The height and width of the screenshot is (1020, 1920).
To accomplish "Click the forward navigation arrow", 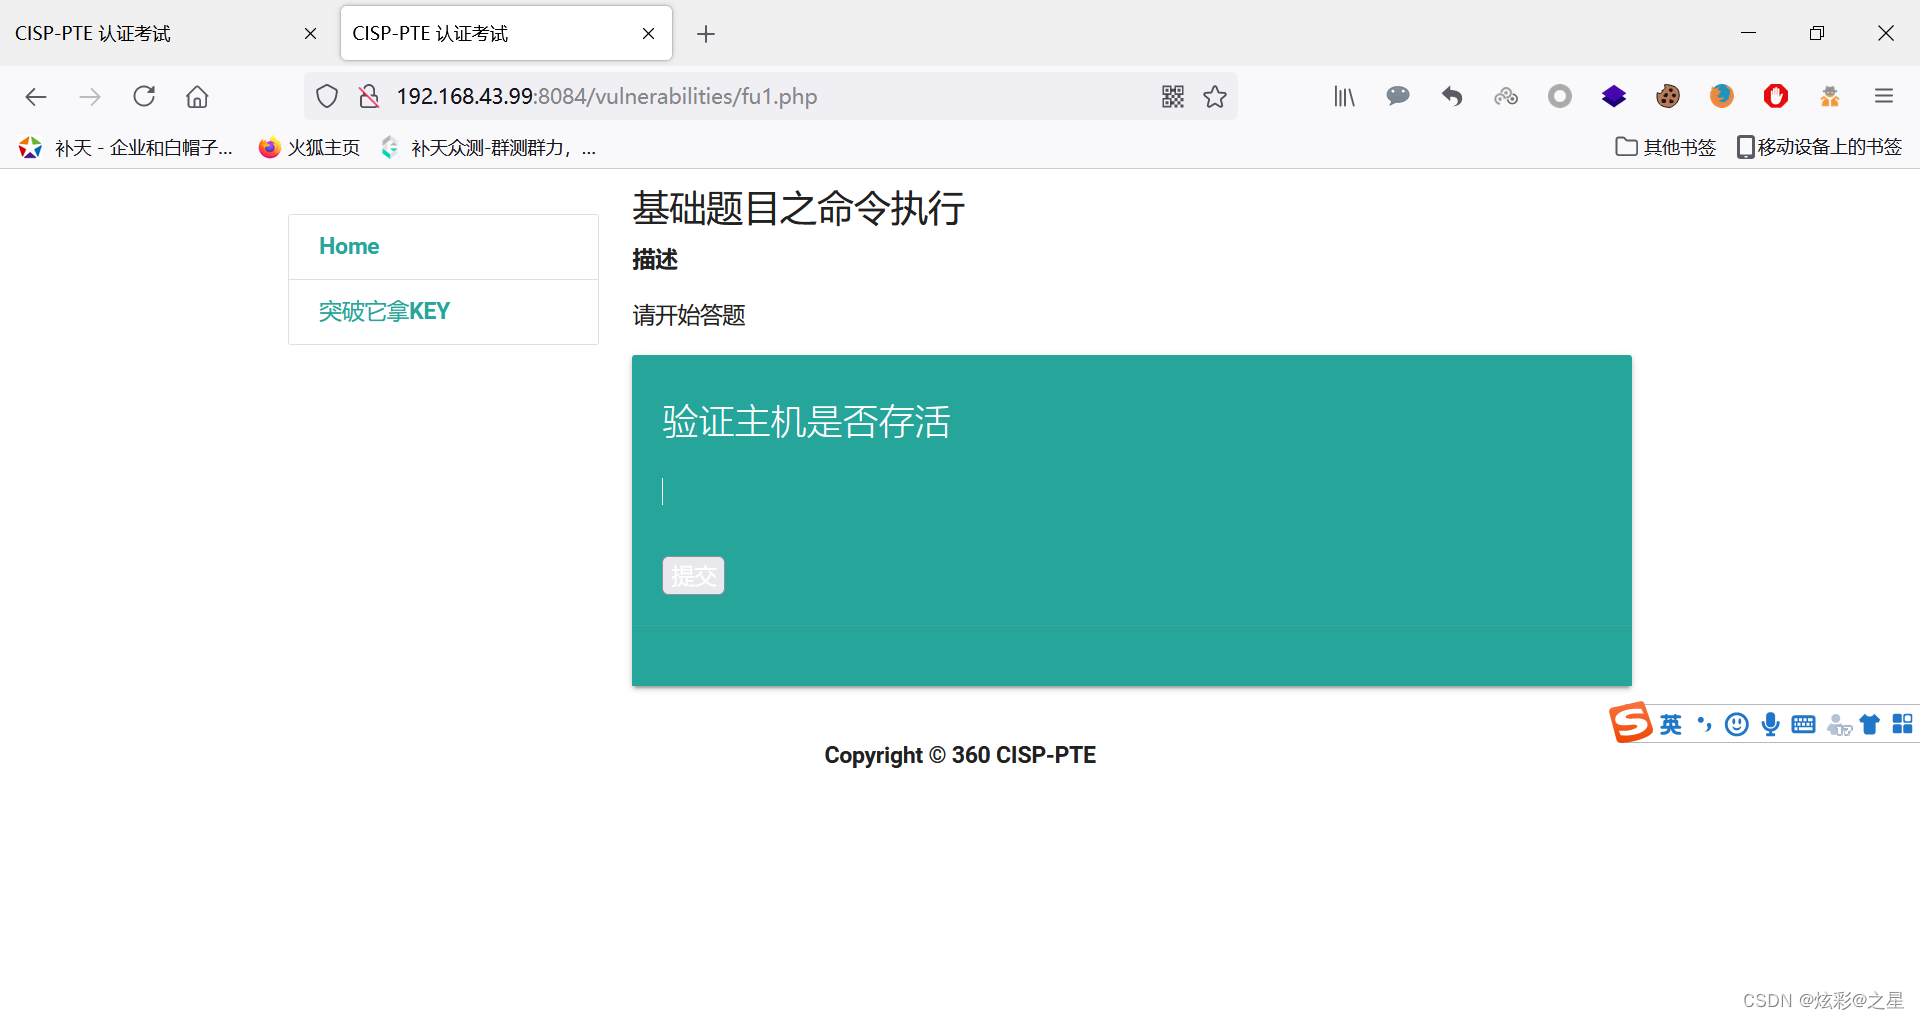I will point(90,96).
